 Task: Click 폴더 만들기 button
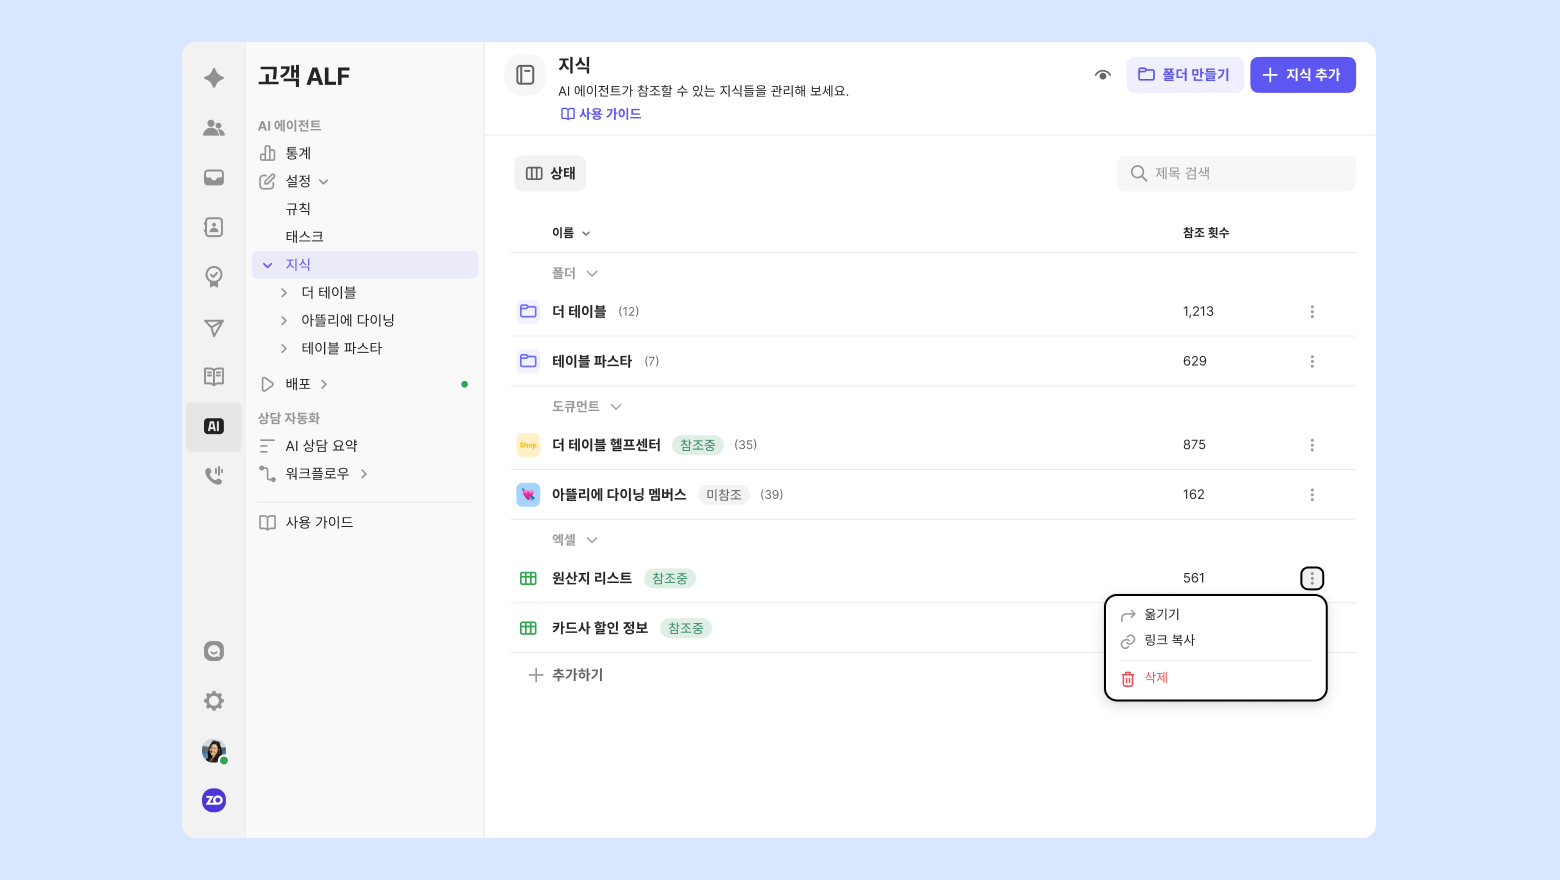coord(1184,75)
